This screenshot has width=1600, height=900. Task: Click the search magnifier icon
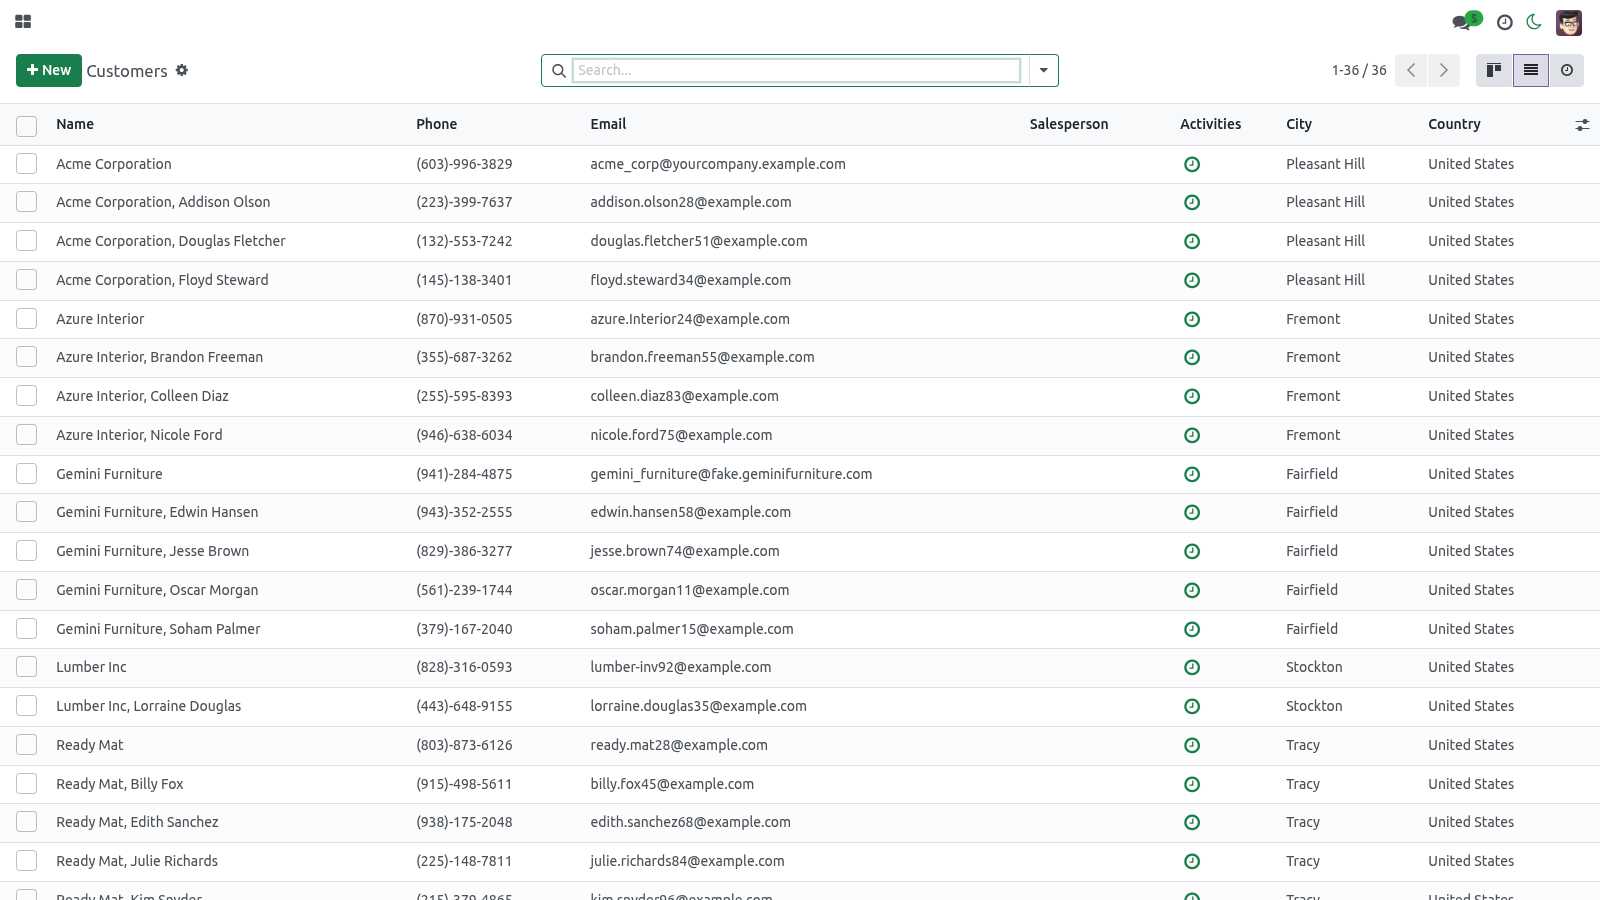click(x=559, y=71)
